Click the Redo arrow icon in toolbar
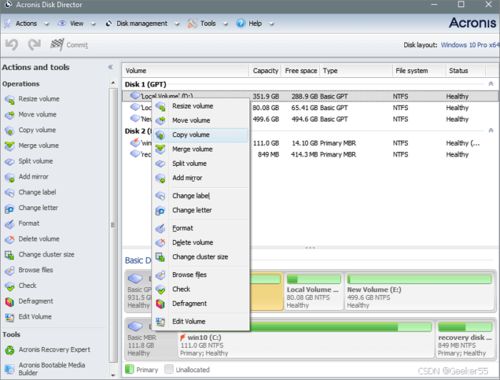This screenshot has width=500, height=380. [34, 45]
